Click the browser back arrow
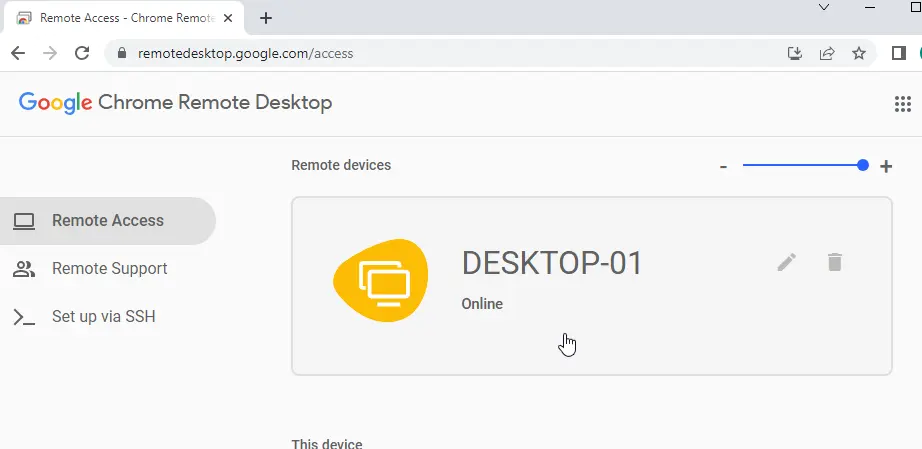Image resolution: width=922 pixels, height=449 pixels. 18,53
